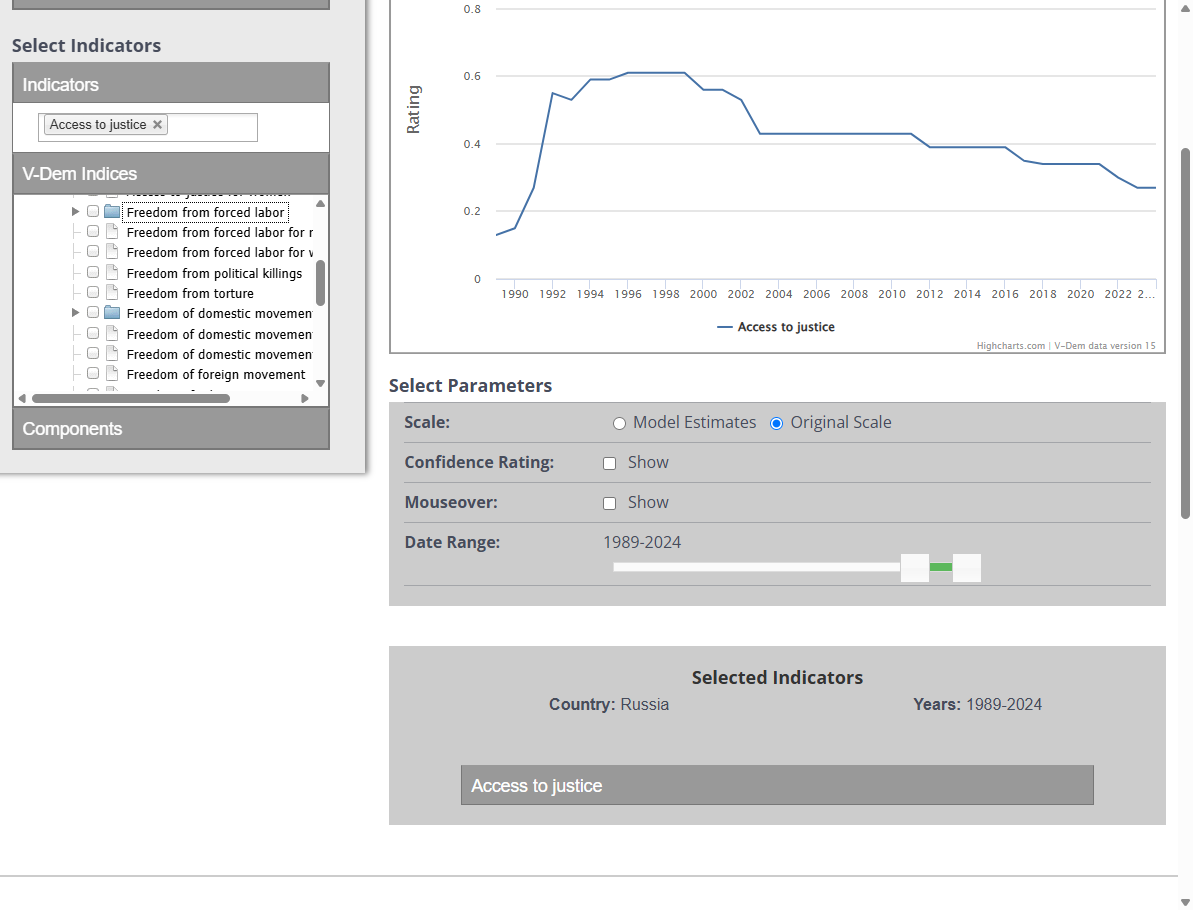1193x910 pixels.
Task: Click the Freedom from forced labor folder icon
Action: coord(112,212)
